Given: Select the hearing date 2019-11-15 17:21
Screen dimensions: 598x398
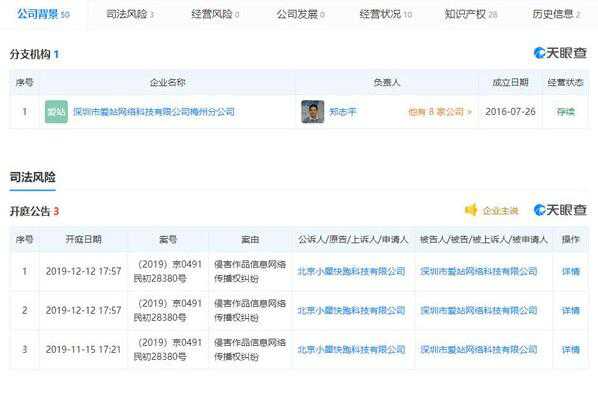Looking at the screenshot, I should tap(83, 349).
